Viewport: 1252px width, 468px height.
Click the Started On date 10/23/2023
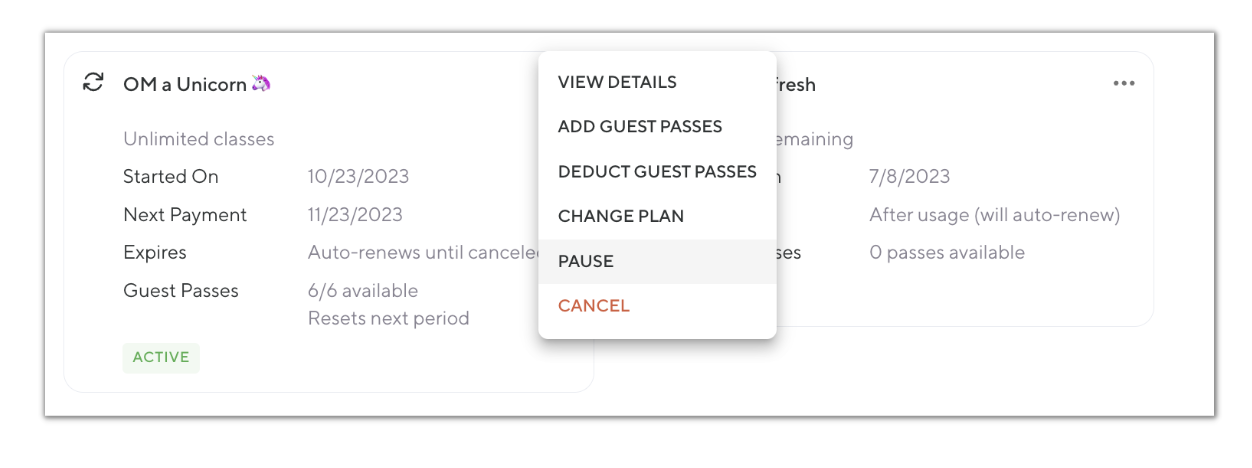358,177
